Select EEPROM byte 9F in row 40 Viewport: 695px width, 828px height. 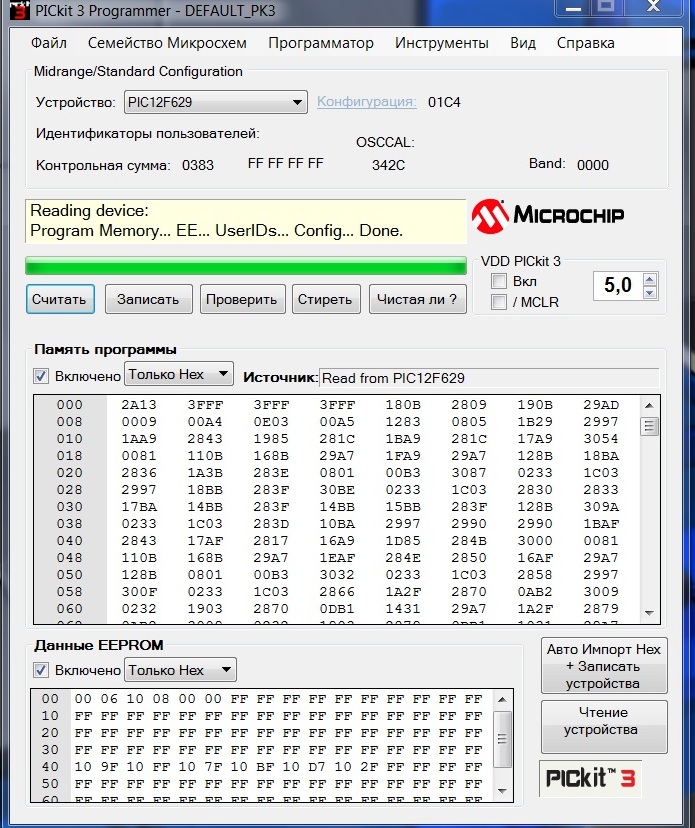point(109,767)
